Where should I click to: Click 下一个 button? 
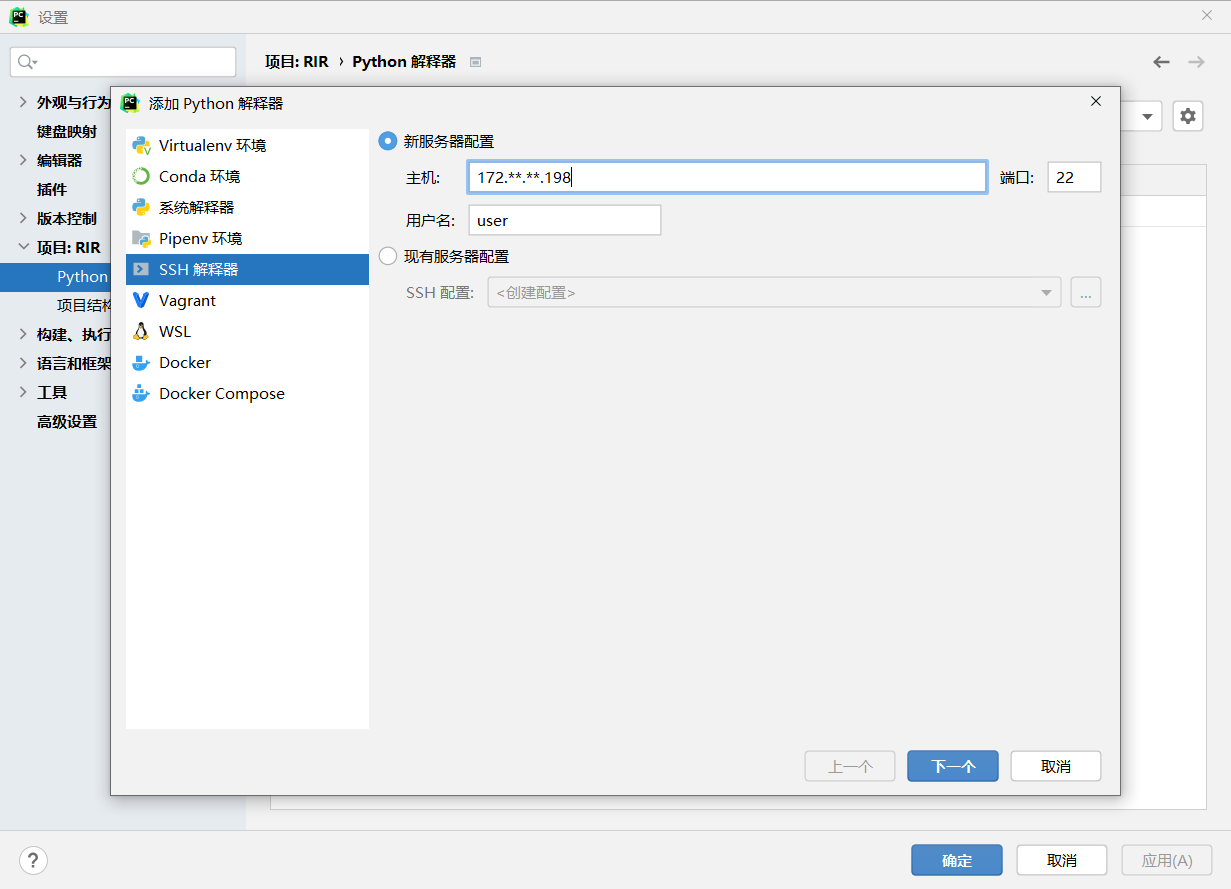point(953,766)
